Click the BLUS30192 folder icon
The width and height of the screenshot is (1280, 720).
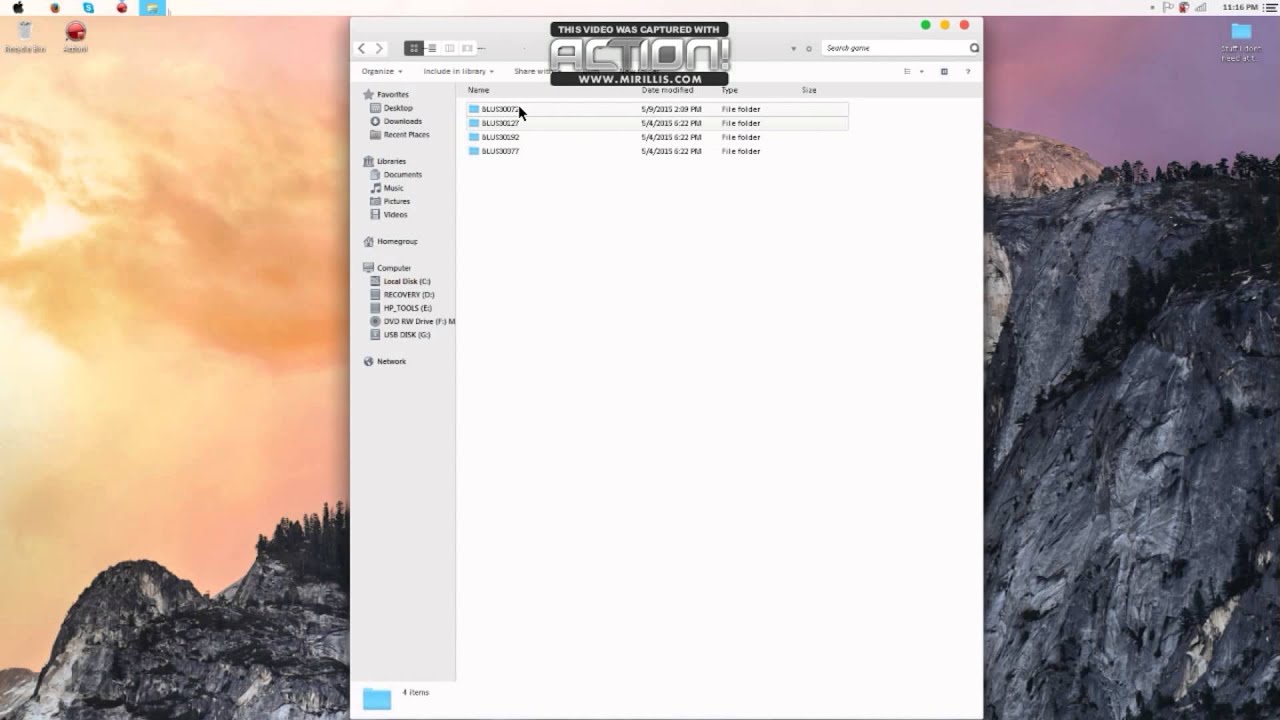tap(474, 137)
